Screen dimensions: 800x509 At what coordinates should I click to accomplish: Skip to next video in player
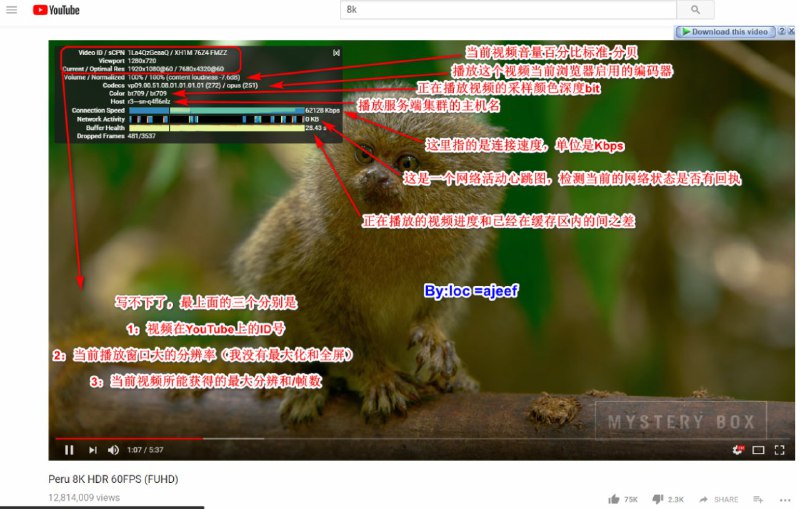click(92, 450)
